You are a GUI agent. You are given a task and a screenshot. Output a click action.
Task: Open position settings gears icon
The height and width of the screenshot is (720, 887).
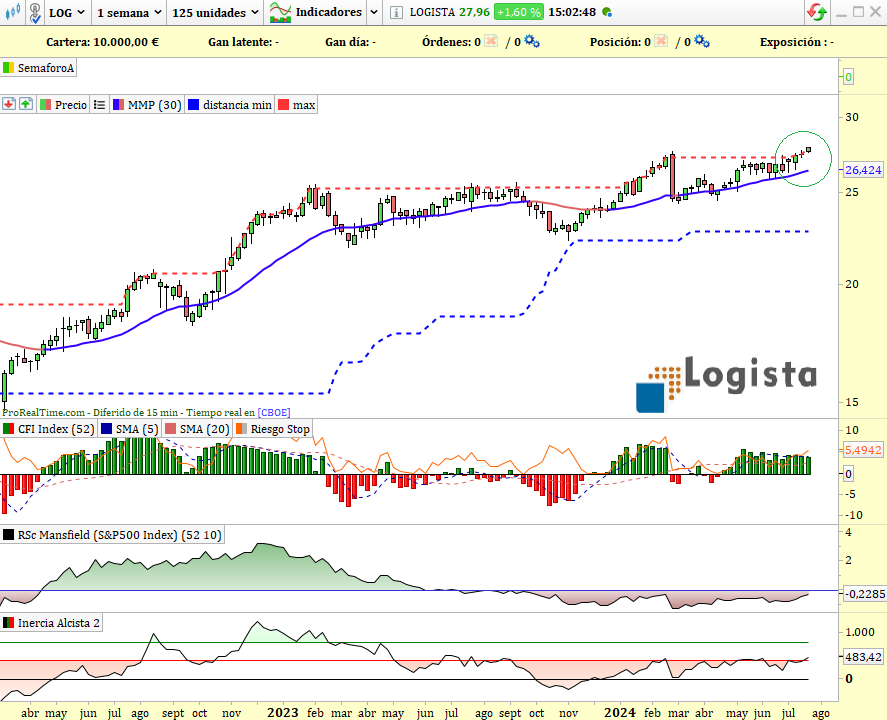pyautogui.click(x=701, y=41)
